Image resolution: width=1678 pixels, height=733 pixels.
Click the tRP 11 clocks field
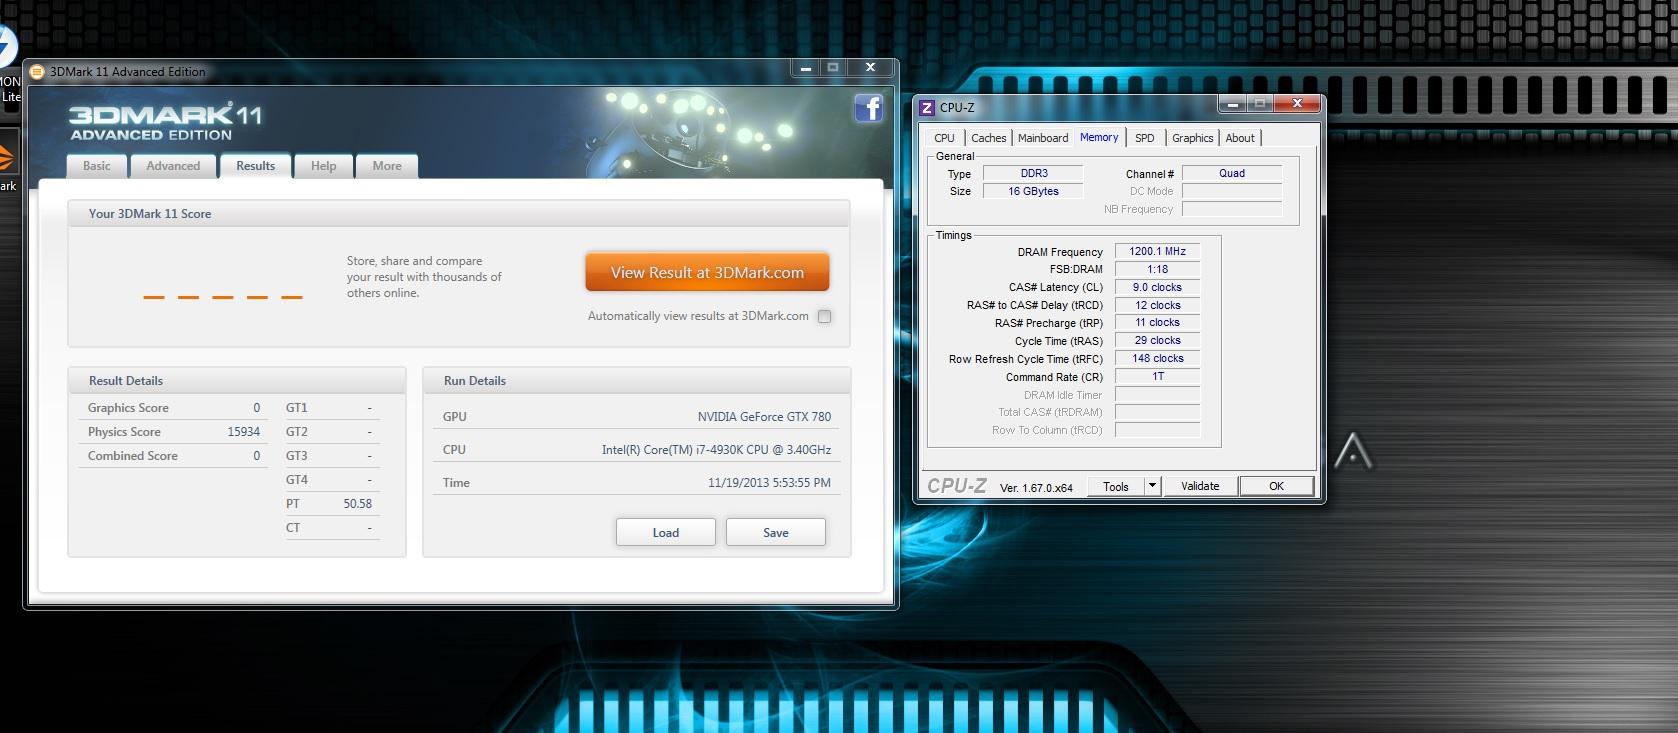tap(1157, 323)
